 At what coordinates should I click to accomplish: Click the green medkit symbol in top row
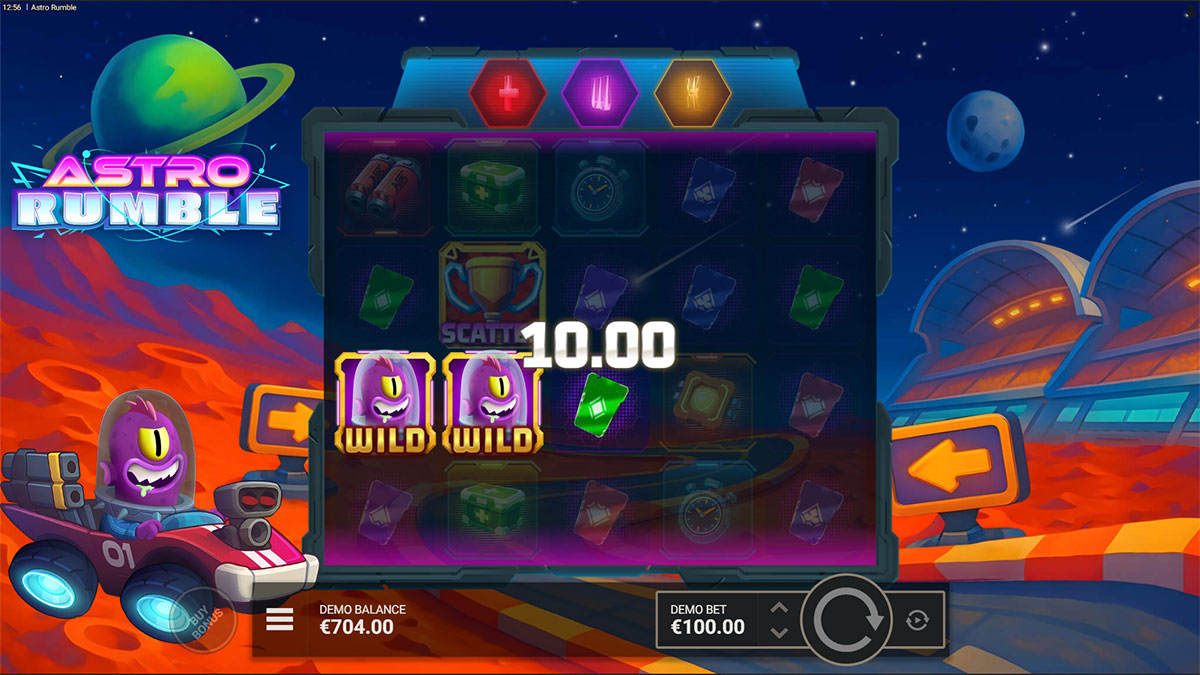coord(492,188)
